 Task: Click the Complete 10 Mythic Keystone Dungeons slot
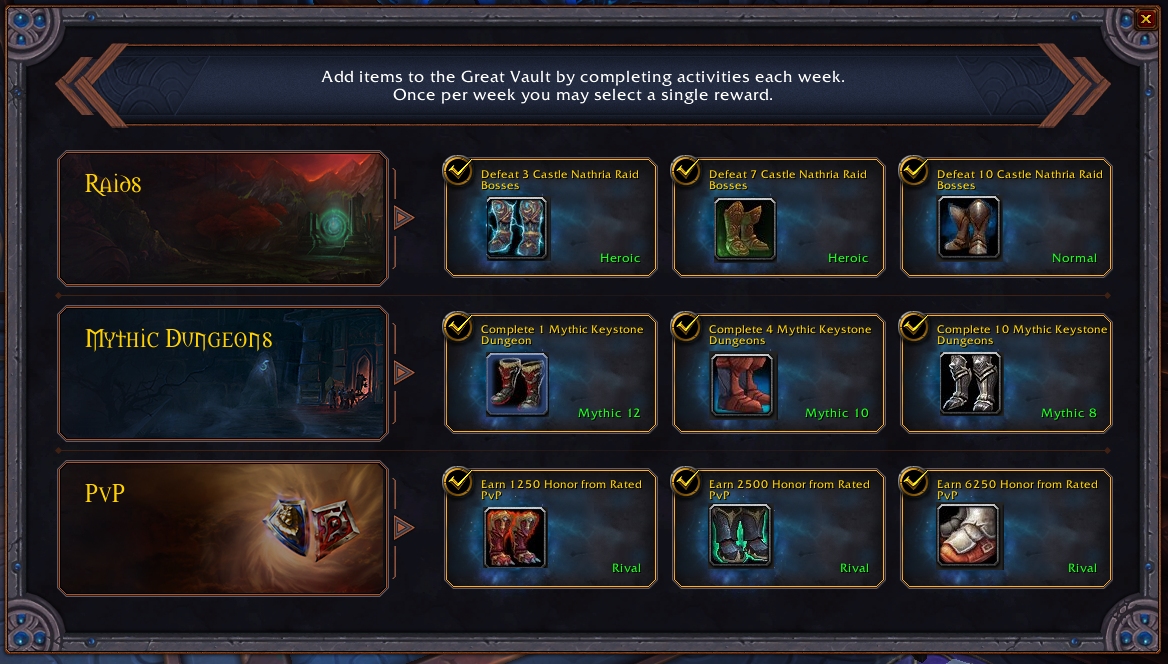coord(1006,373)
